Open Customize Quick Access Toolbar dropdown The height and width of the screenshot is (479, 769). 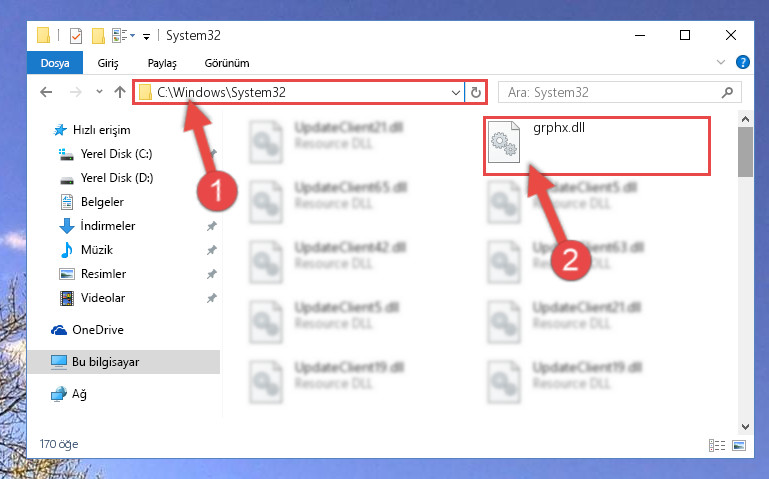(x=146, y=37)
